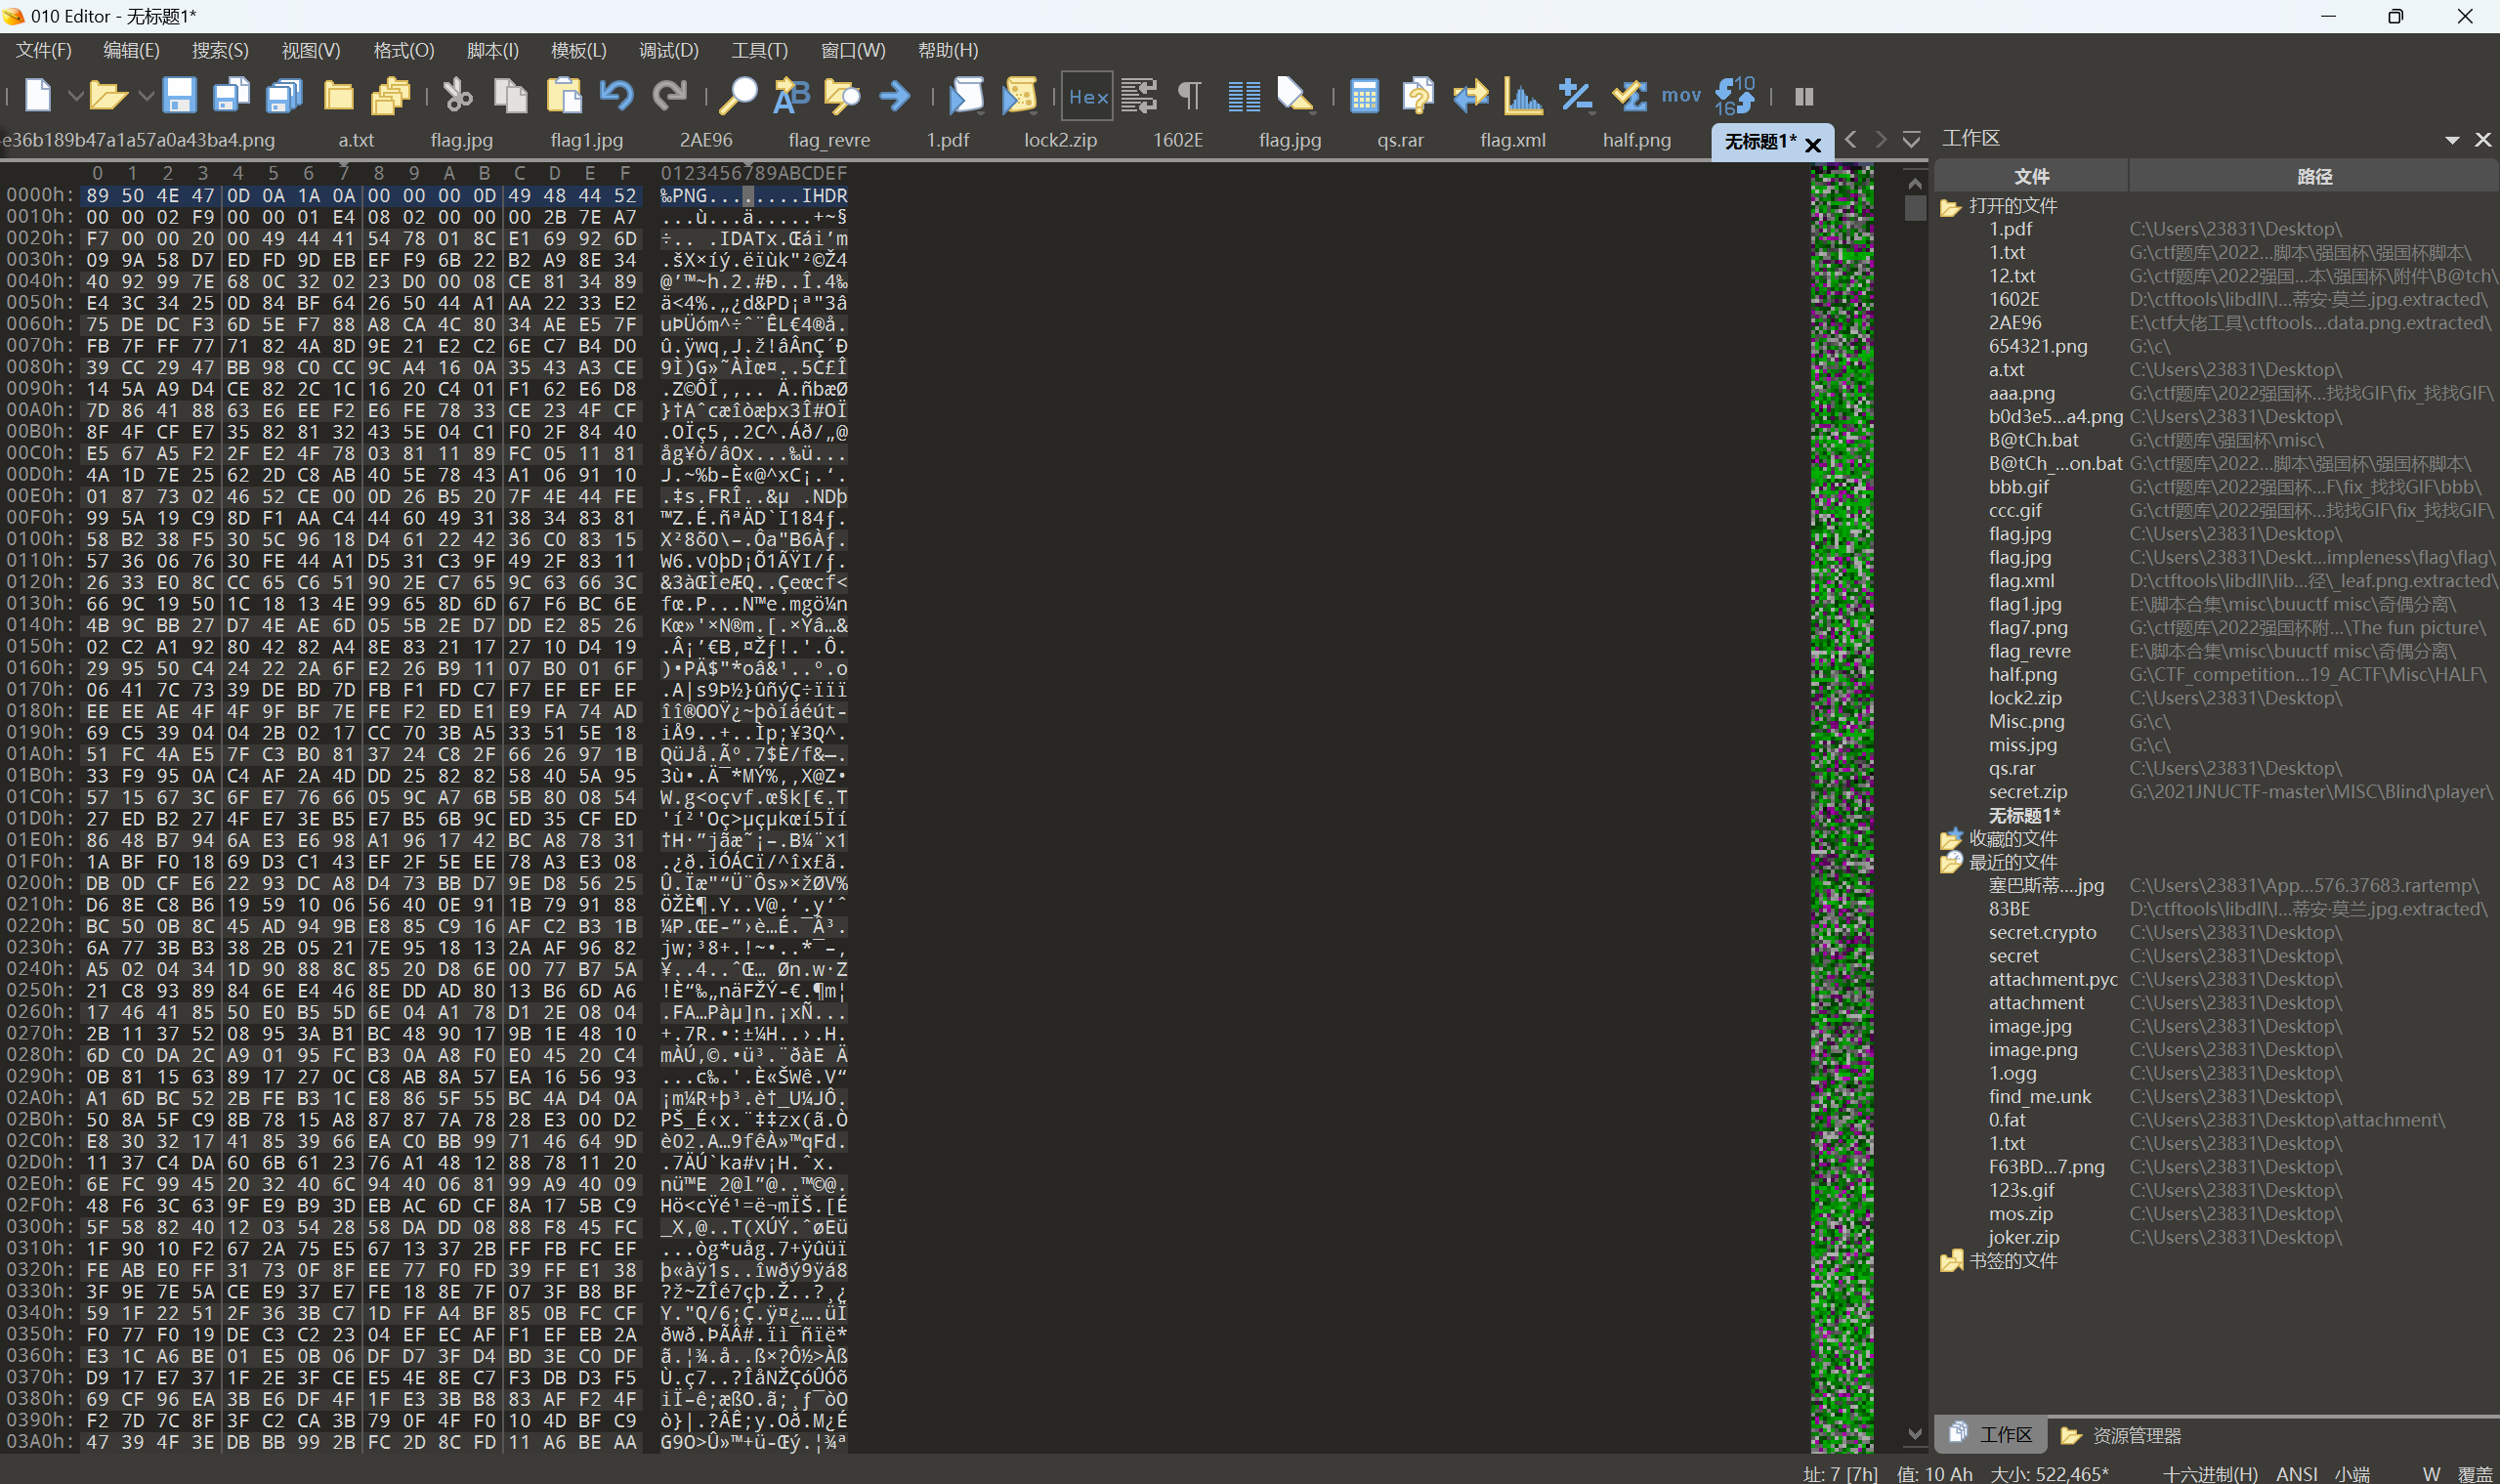Click the Convert arrows icon
Screen dimensions: 2500x1484
coord(1471,96)
